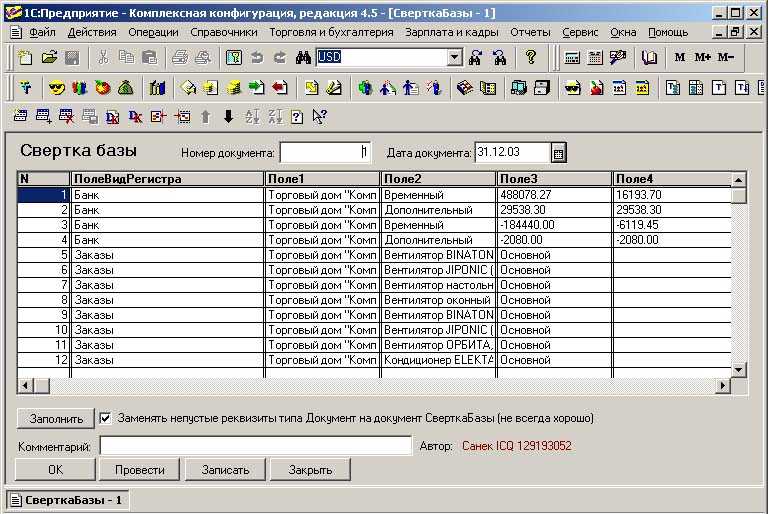Click the green arrow document icon
The width and height of the screenshot is (768, 514).
256,88
